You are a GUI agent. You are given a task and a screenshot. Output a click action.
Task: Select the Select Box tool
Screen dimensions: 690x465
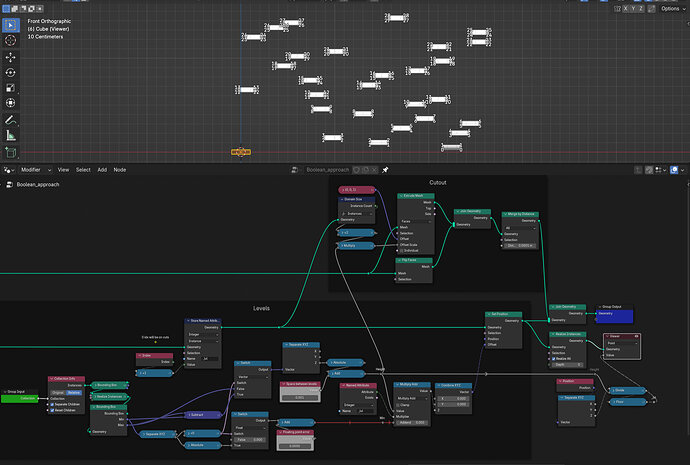[11, 25]
